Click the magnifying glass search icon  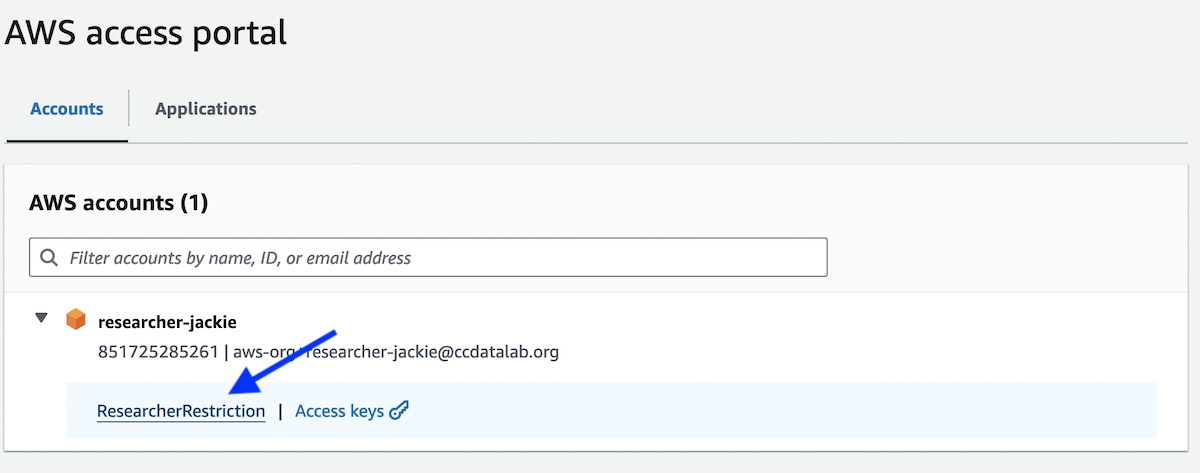coord(48,258)
